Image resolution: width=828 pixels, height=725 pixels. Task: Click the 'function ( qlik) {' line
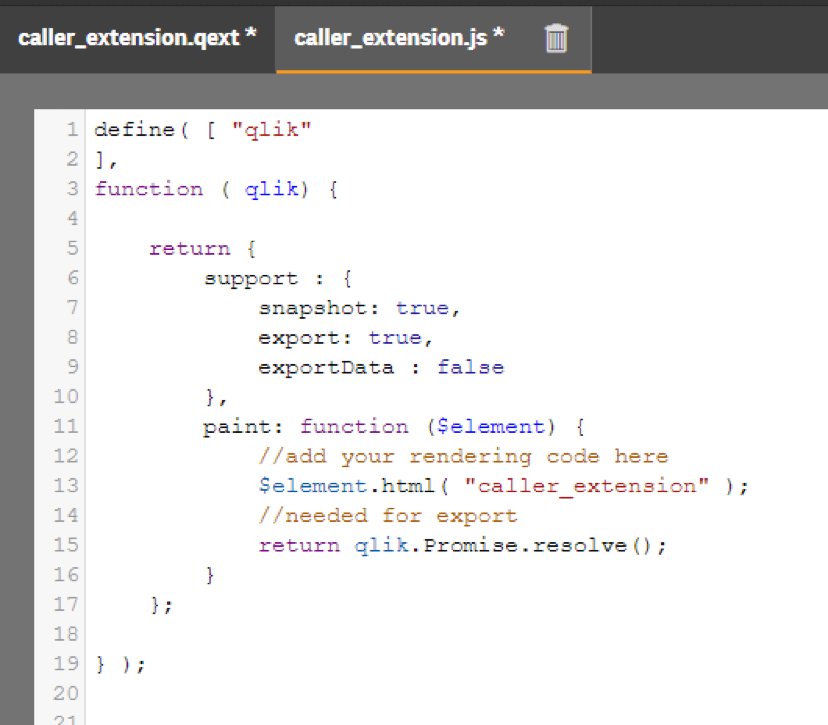tap(216, 189)
